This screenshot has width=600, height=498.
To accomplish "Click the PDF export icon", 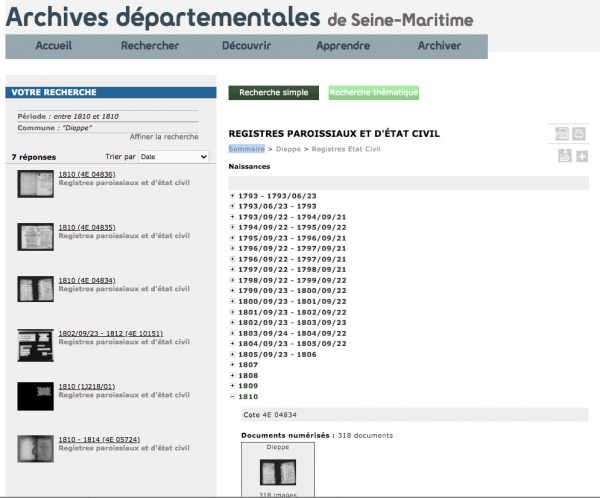I will [x=563, y=134].
